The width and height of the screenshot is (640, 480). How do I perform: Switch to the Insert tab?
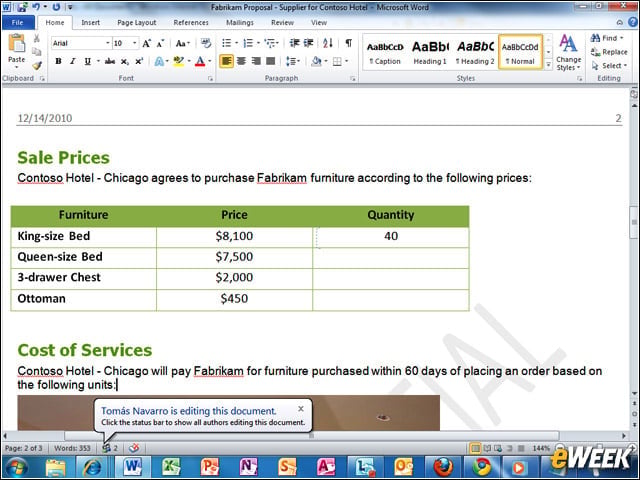[x=90, y=22]
